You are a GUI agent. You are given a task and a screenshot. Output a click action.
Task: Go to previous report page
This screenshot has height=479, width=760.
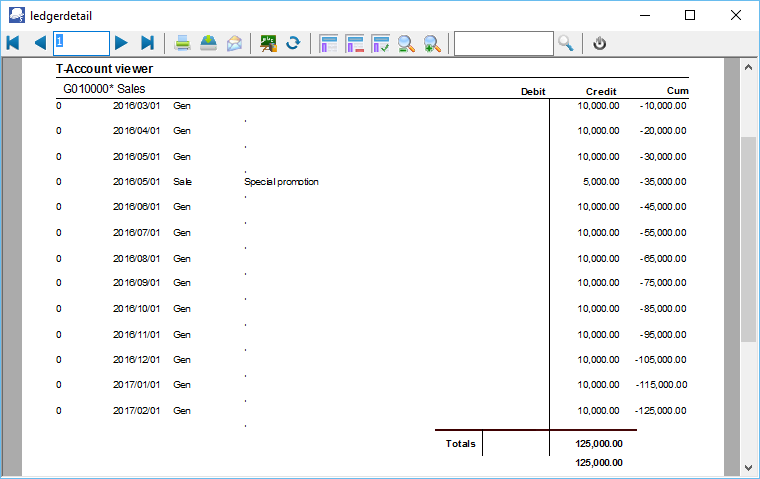(x=40, y=43)
